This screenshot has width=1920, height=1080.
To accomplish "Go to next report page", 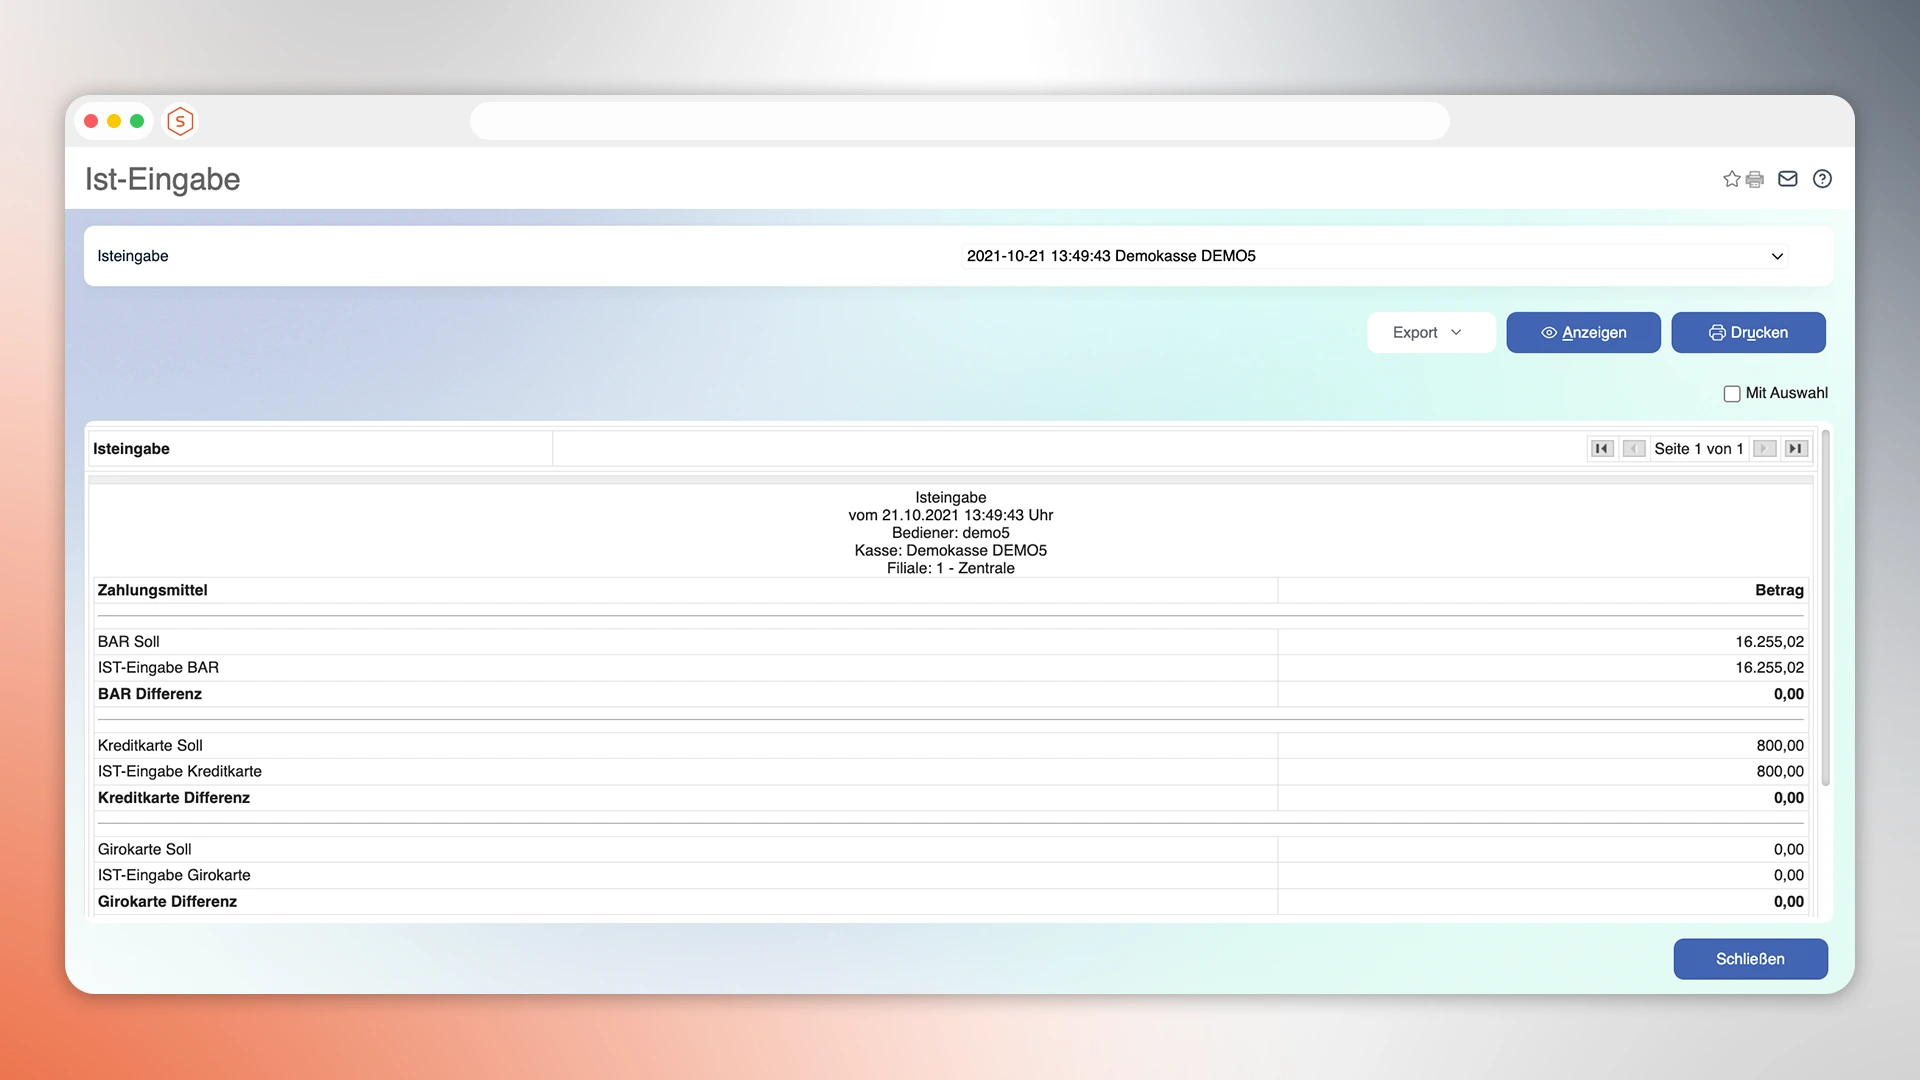I will [1765, 449].
